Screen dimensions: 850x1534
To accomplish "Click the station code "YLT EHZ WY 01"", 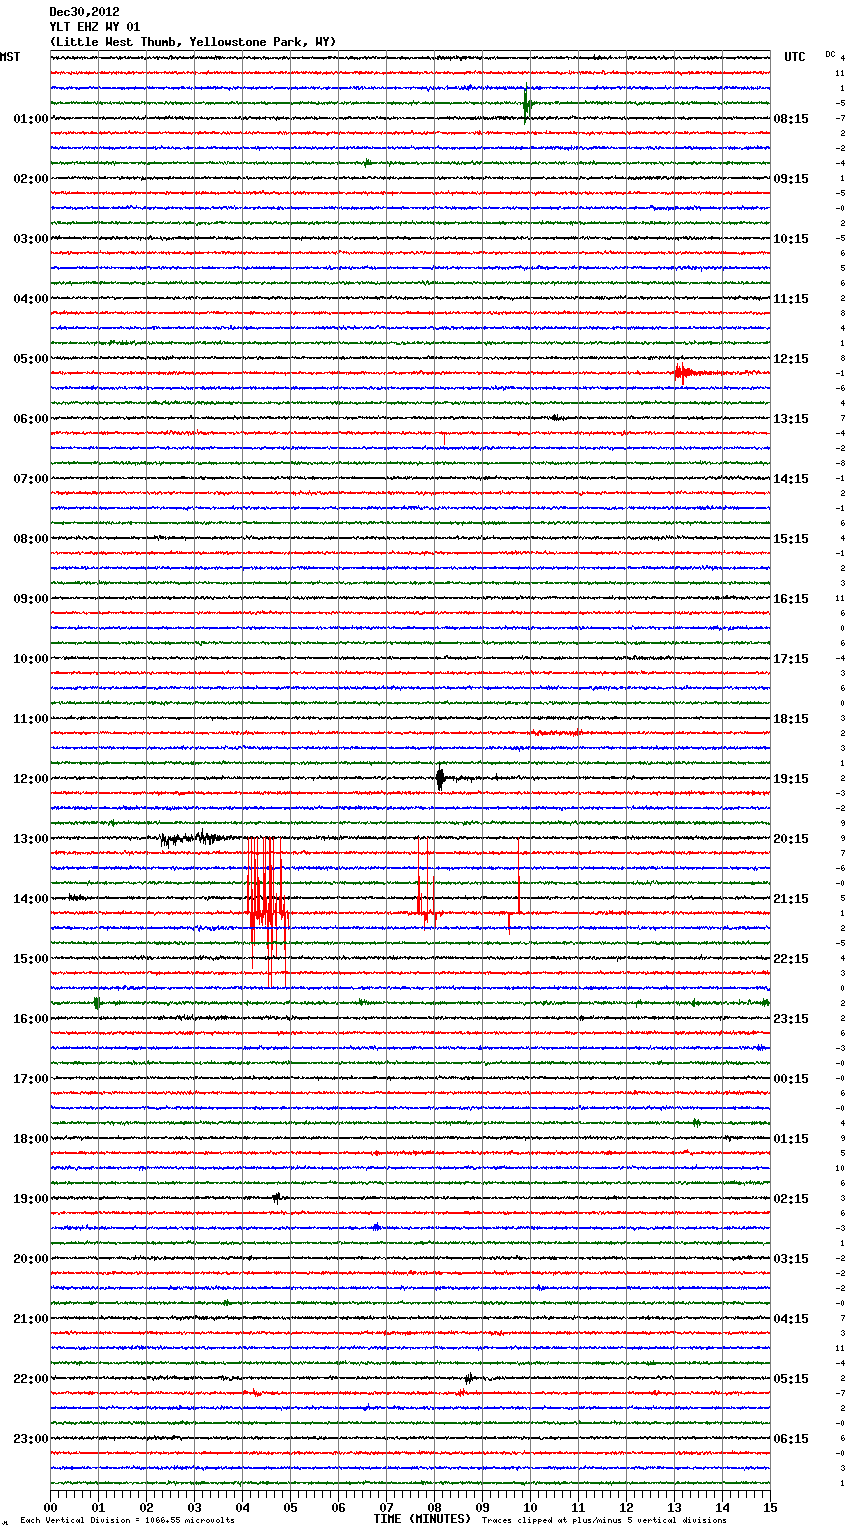I will (95, 27).
